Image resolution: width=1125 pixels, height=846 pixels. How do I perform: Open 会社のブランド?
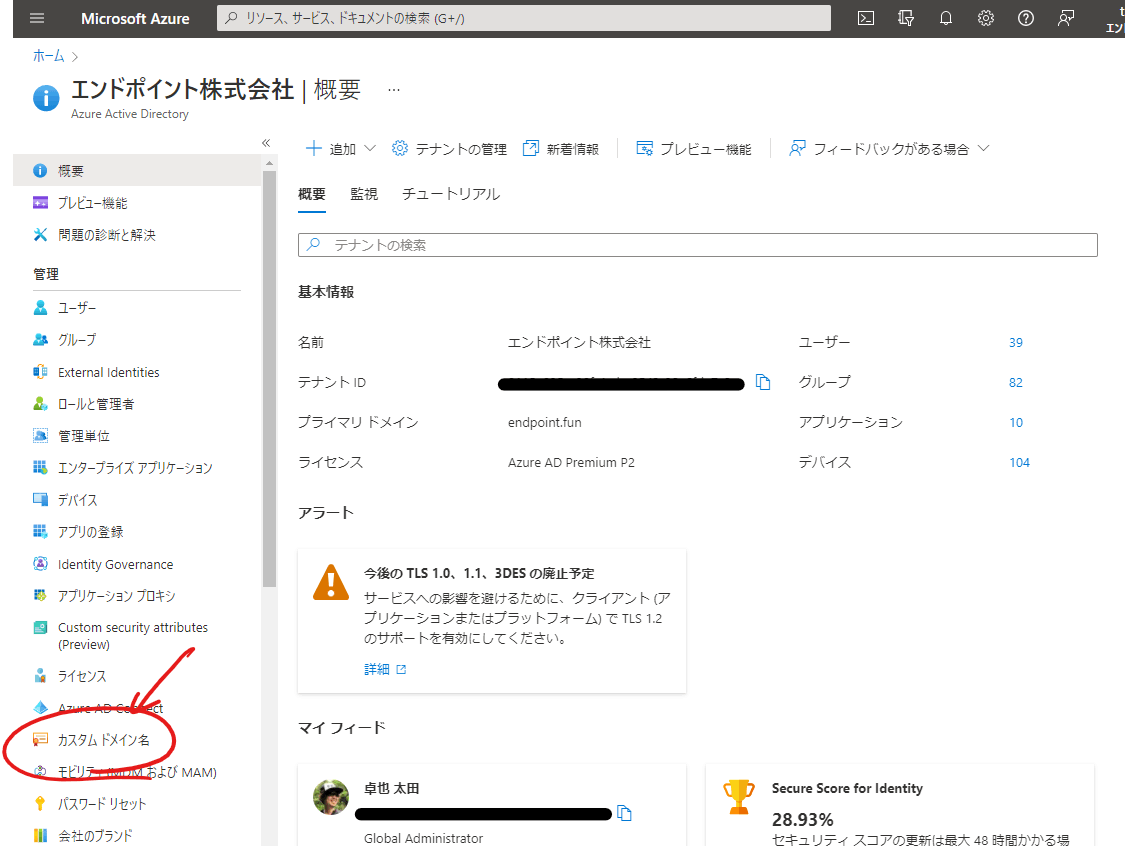click(95, 835)
